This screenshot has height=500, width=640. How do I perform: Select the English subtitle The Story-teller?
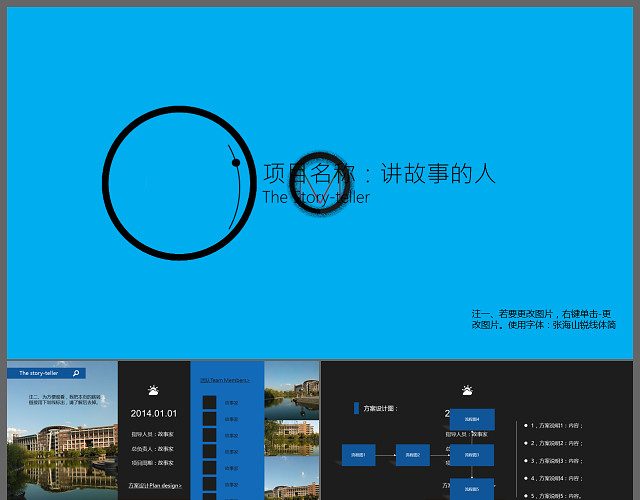point(316,198)
